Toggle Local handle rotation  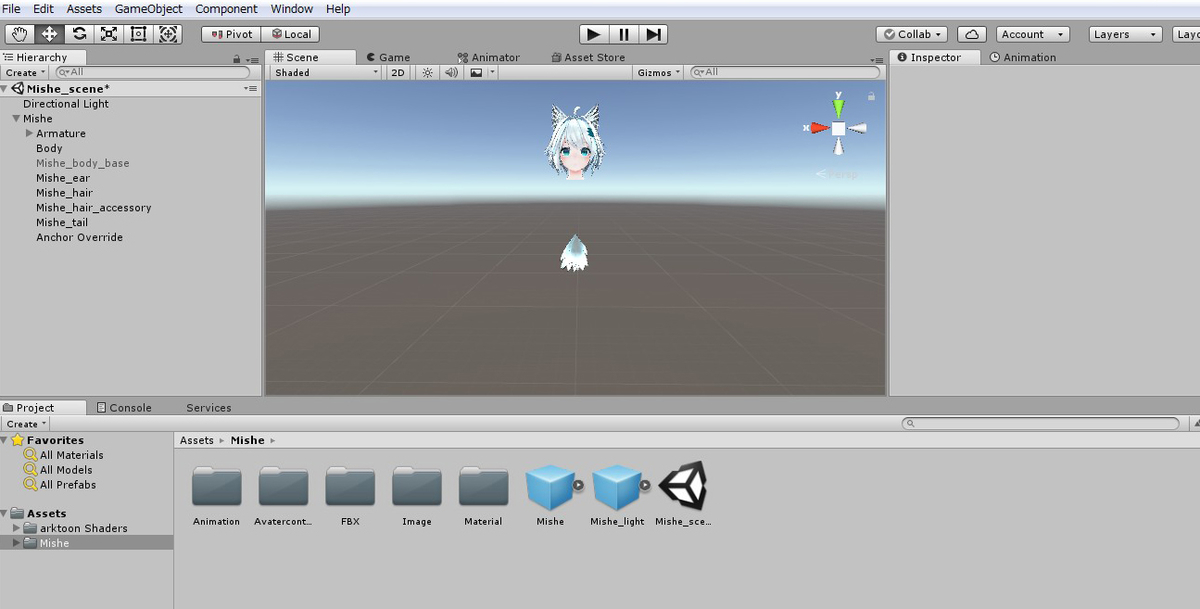(x=290, y=34)
